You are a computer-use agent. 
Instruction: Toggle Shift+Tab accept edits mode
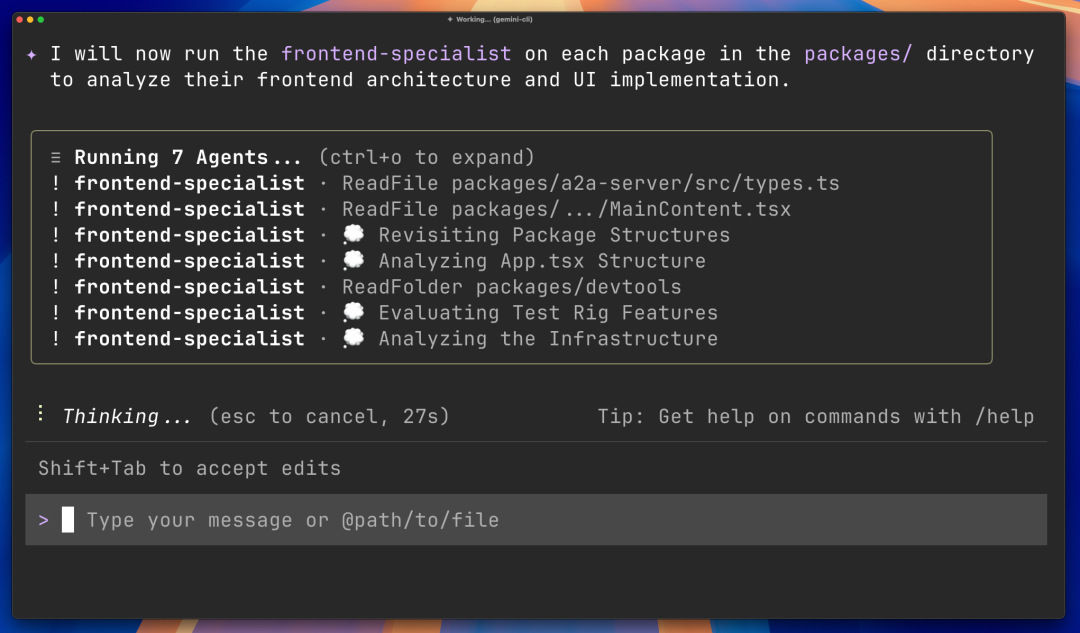[189, 468]
